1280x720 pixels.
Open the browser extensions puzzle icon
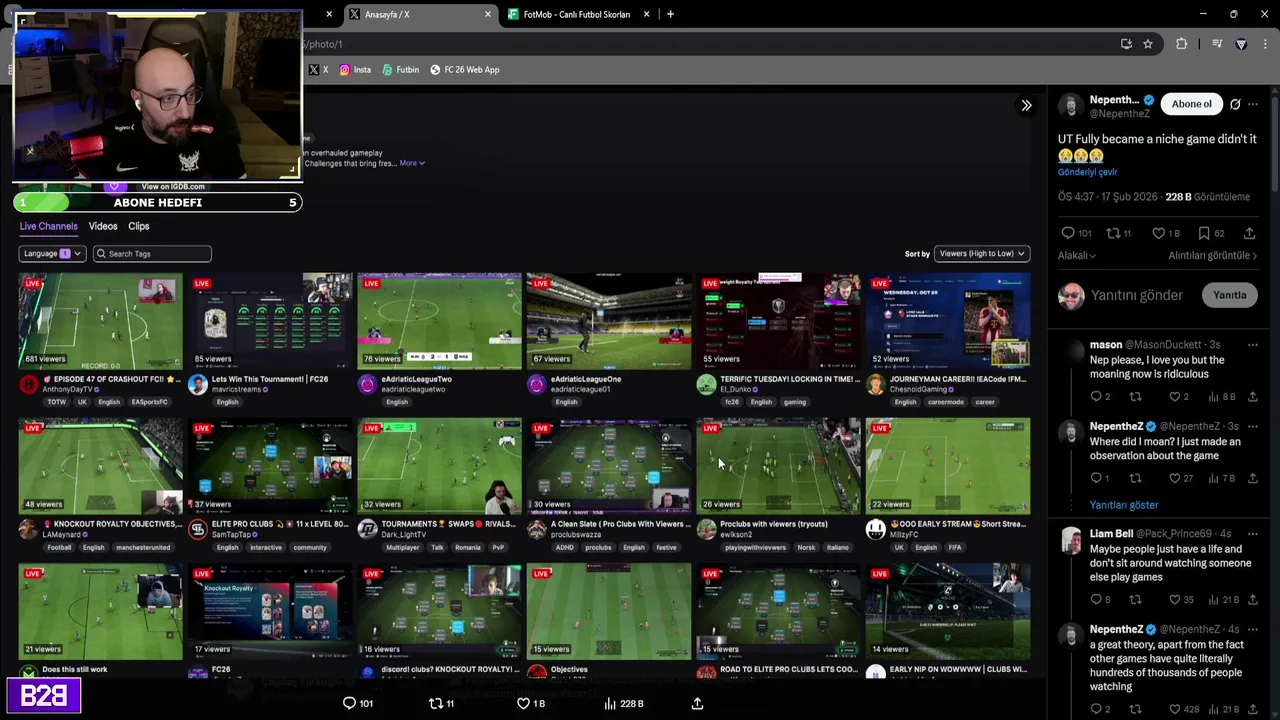click(1181, 44)
